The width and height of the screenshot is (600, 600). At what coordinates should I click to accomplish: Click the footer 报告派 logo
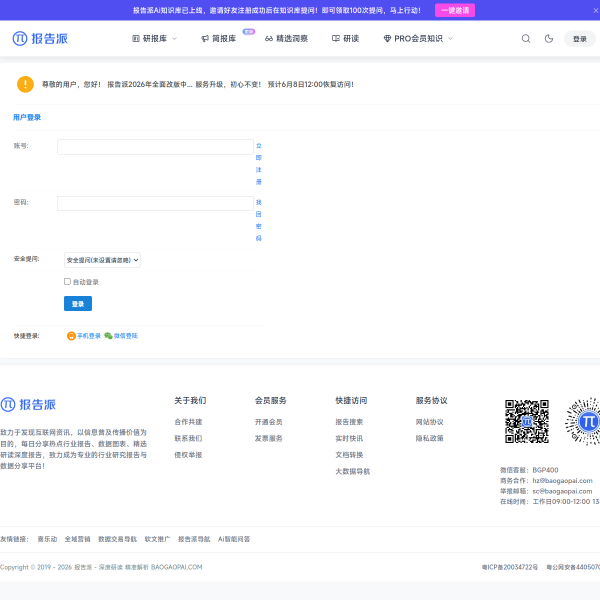28,404
